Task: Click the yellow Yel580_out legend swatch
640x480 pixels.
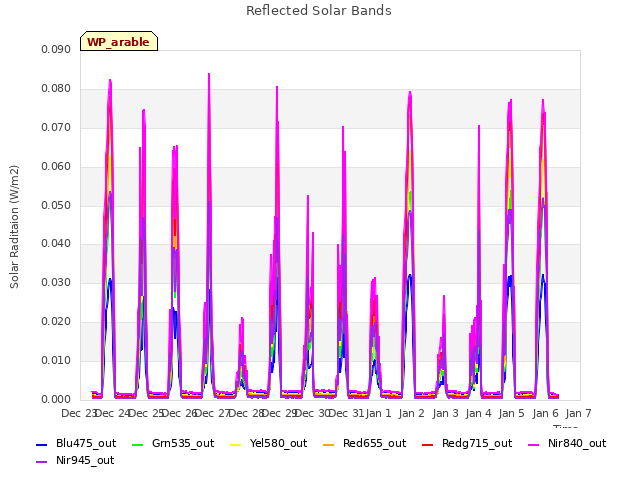Action: coord(236,444)
